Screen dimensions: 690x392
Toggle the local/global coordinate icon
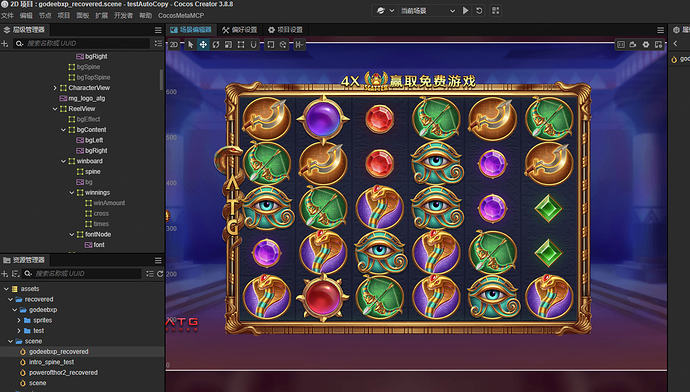283,44
